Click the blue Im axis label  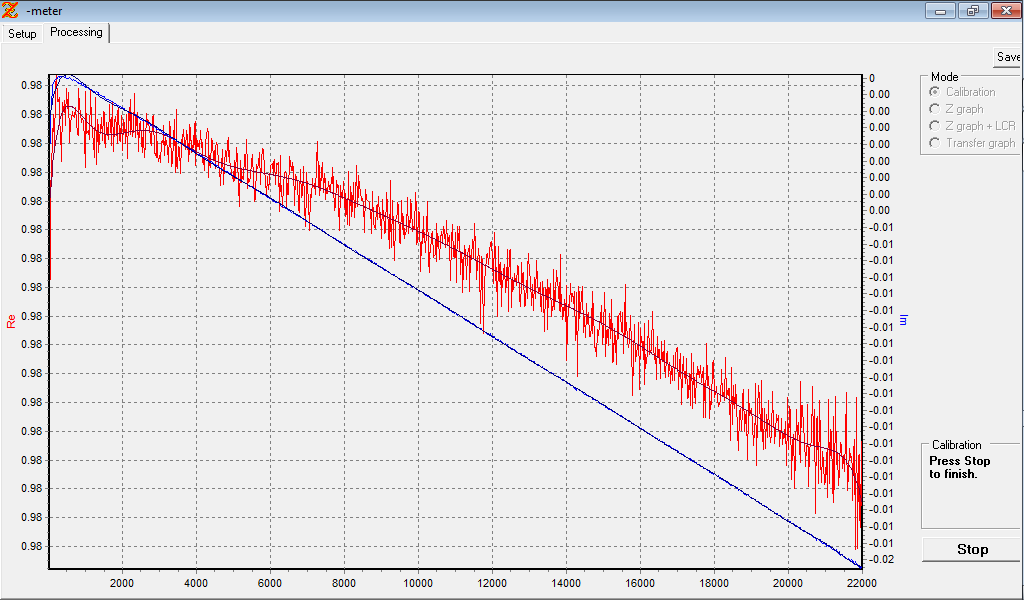pos(903,320)
